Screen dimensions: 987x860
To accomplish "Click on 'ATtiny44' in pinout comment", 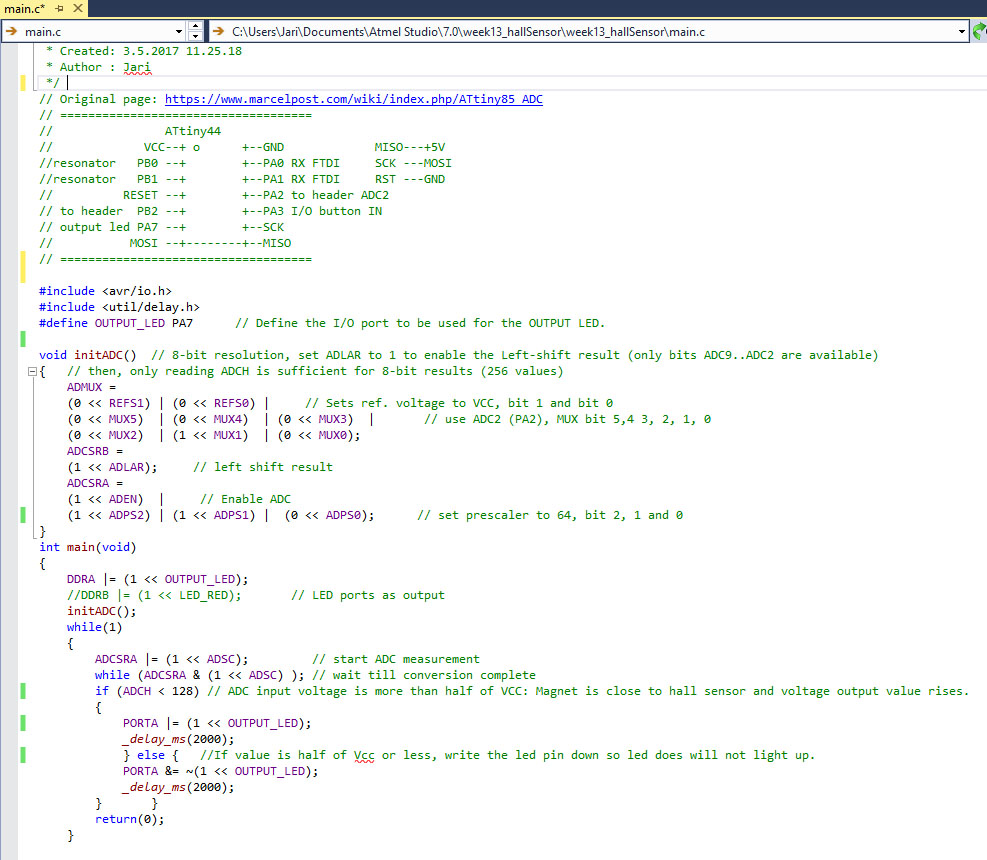I will point(193,132).
